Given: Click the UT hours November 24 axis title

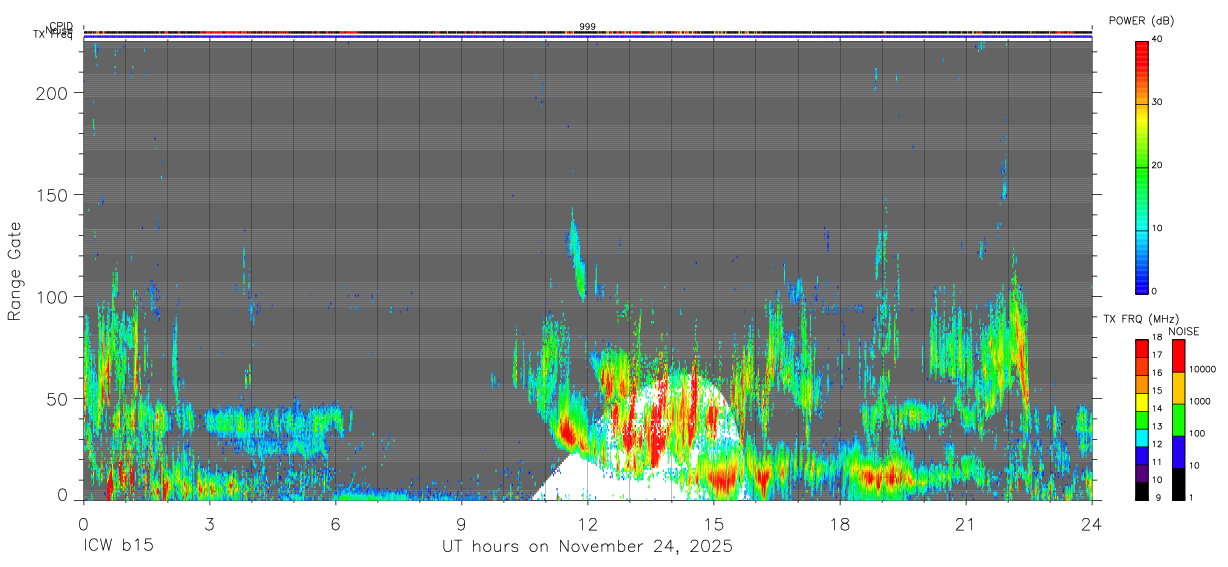Looking at the screenshot, I should (587, 547).
